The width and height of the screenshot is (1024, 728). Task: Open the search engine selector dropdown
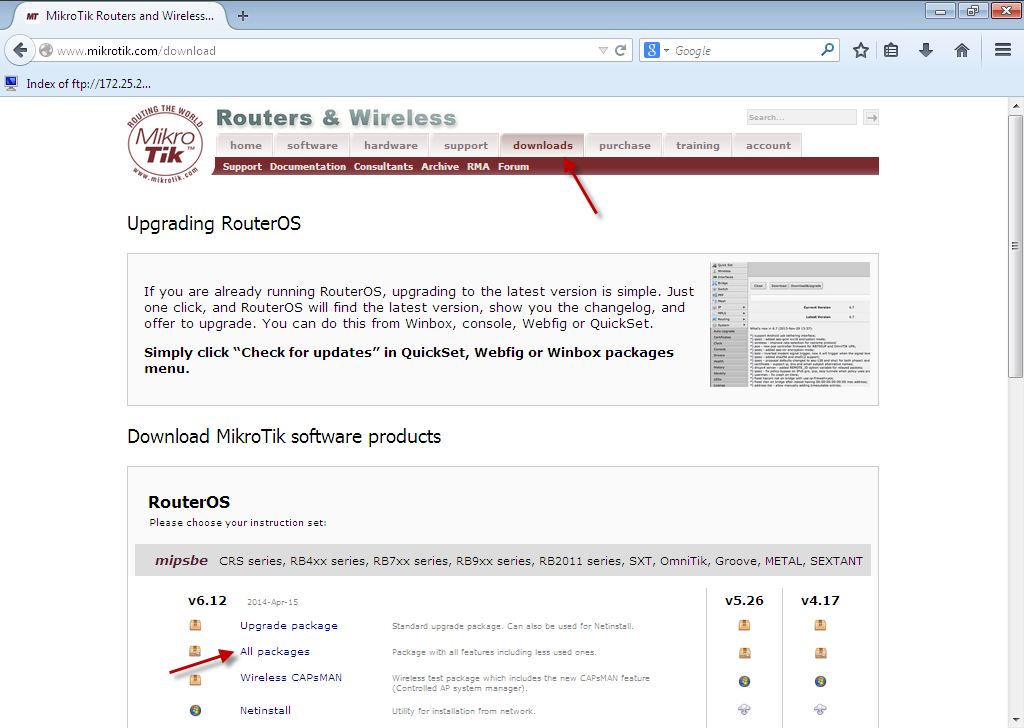[656, 50]
